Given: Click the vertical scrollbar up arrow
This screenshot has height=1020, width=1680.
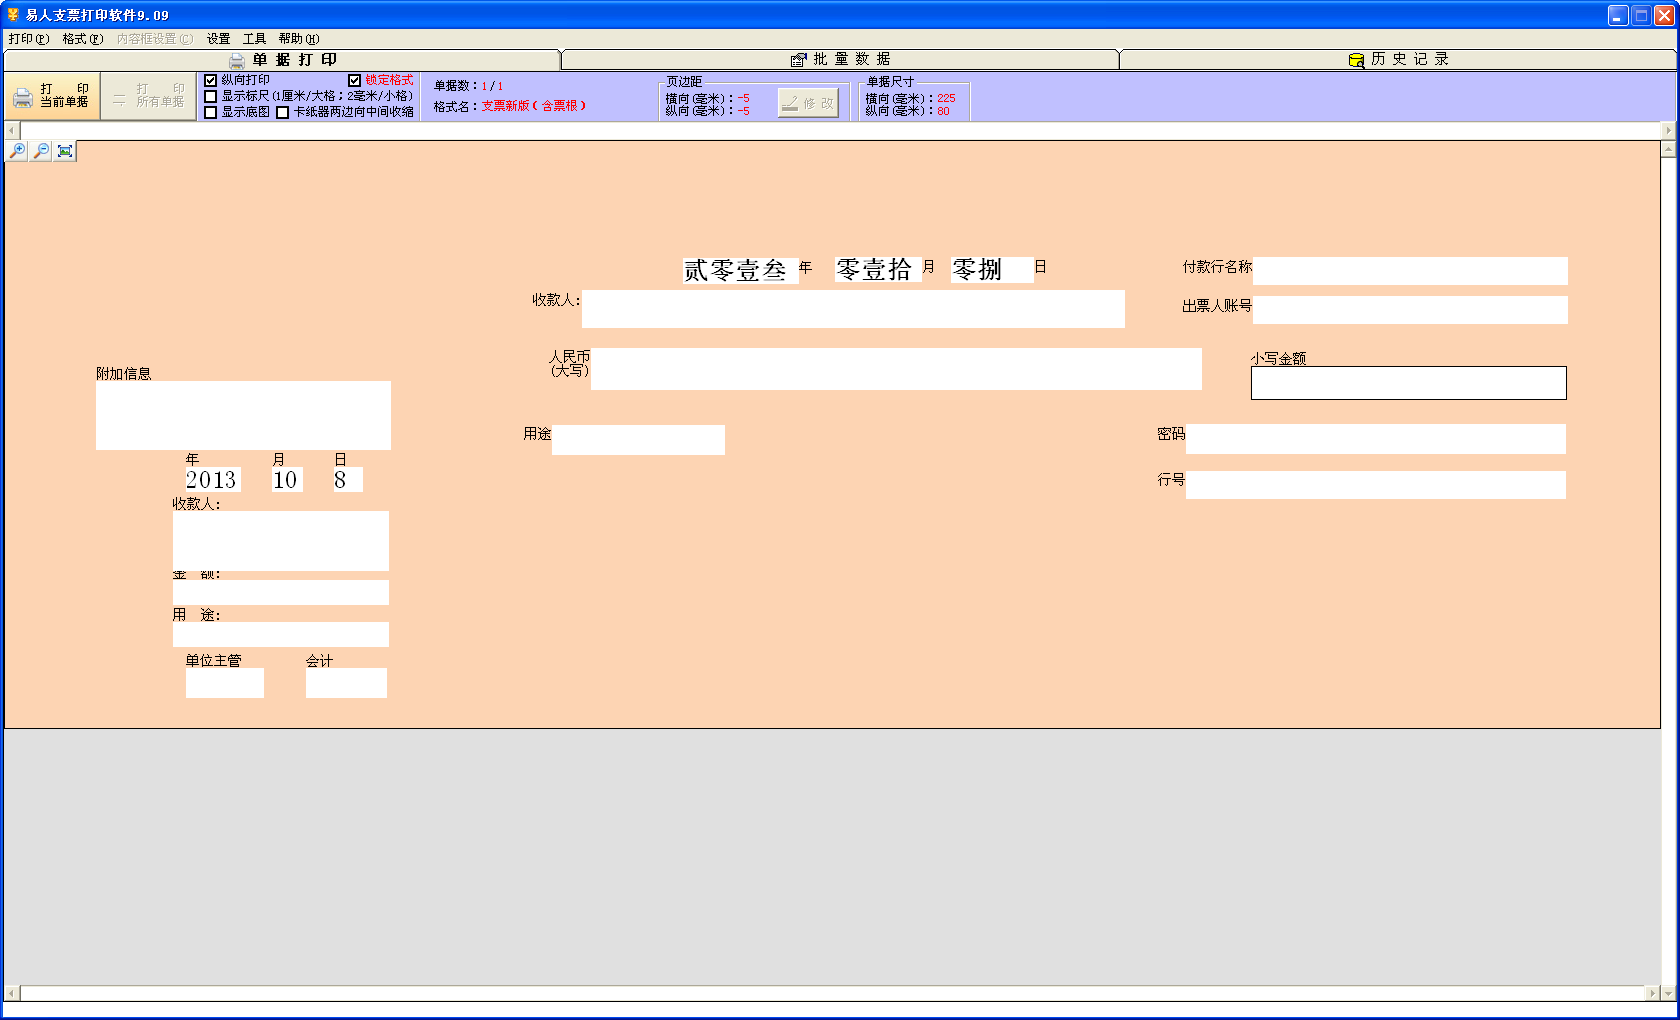Looking at the screenshot, I should pyautogui.click(x=1668, y=149).
